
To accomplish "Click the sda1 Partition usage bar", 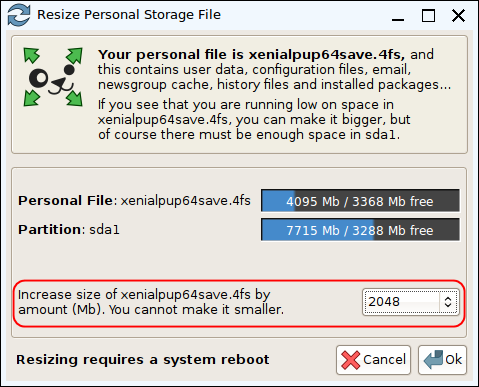I will click(x=360, y=230).
